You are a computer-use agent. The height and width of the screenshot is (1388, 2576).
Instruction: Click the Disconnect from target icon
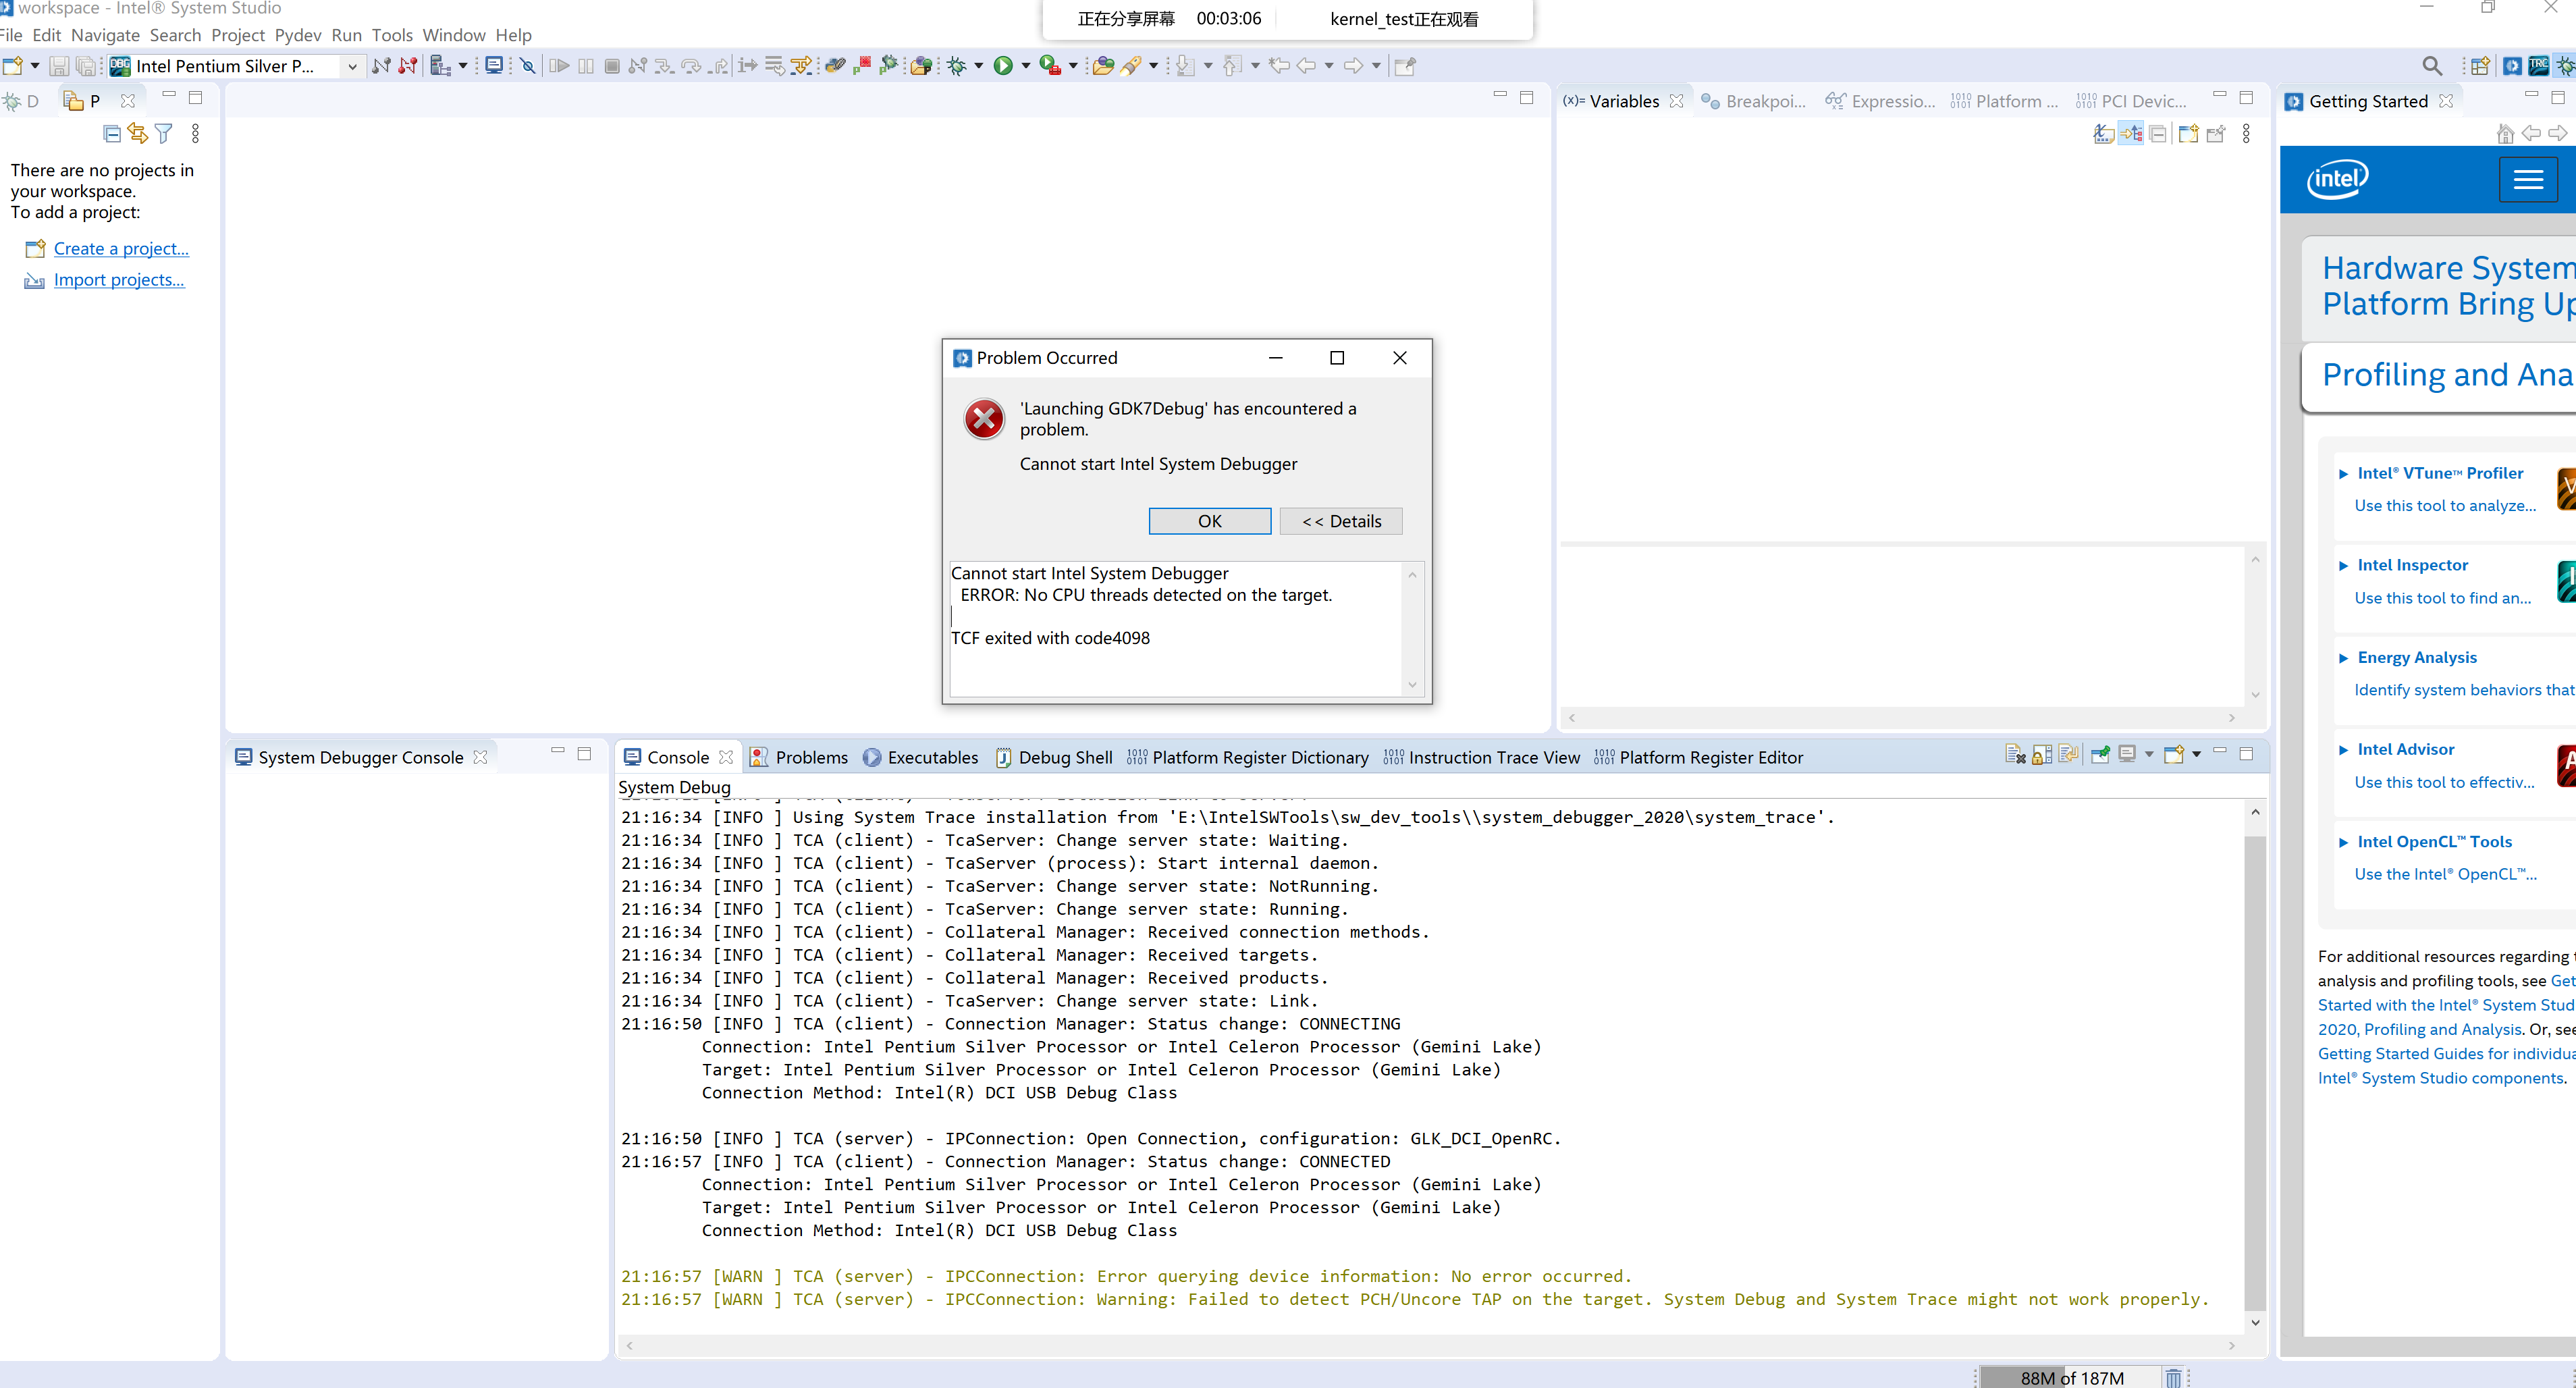tap(407, 66)
